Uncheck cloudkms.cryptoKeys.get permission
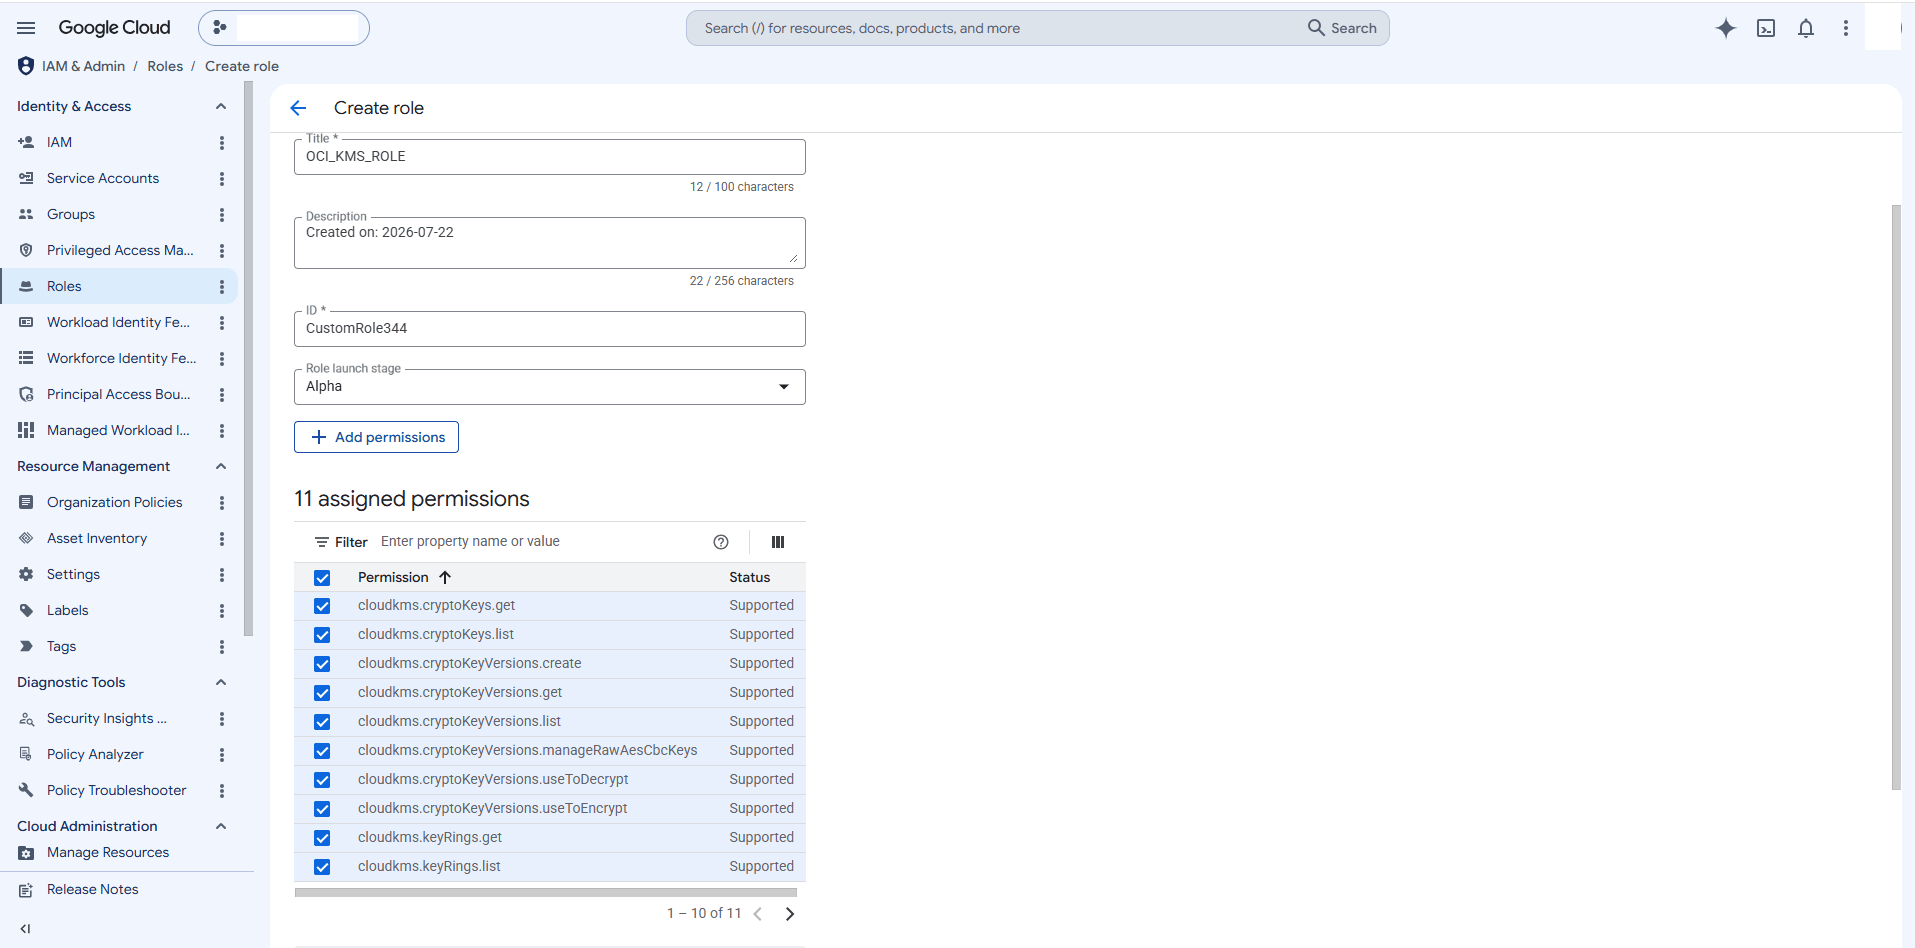 322,606
